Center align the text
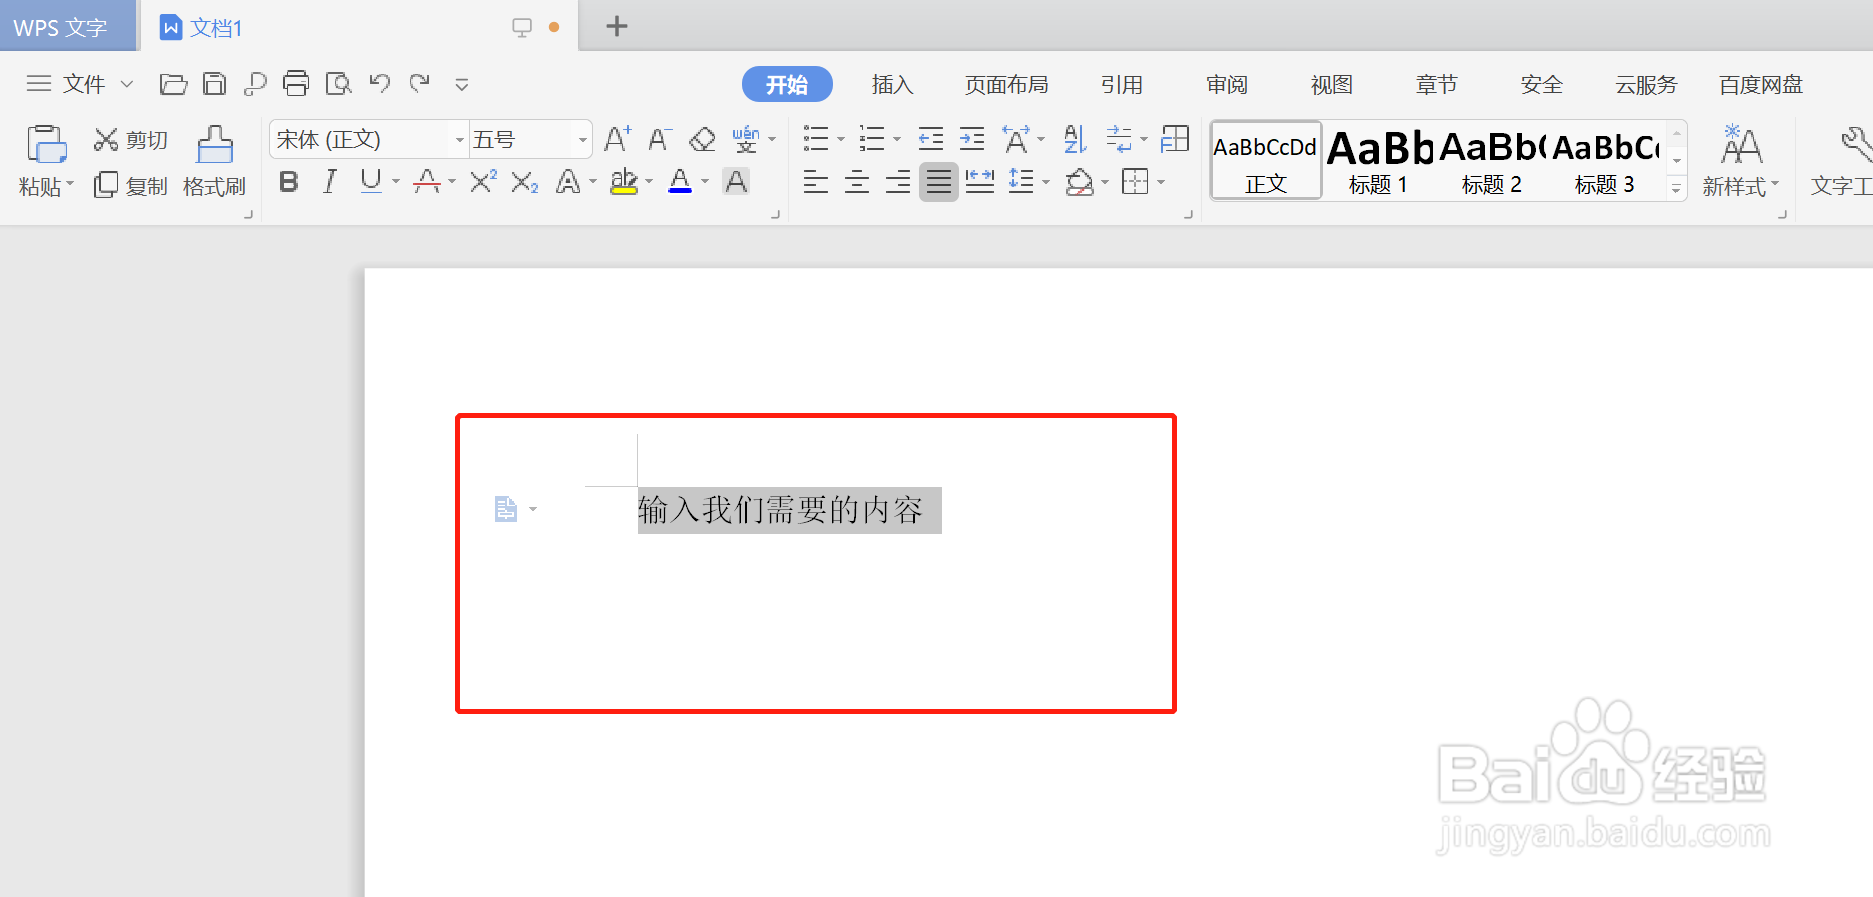The height and width of the screenshot is (897, 1873). 857,182
